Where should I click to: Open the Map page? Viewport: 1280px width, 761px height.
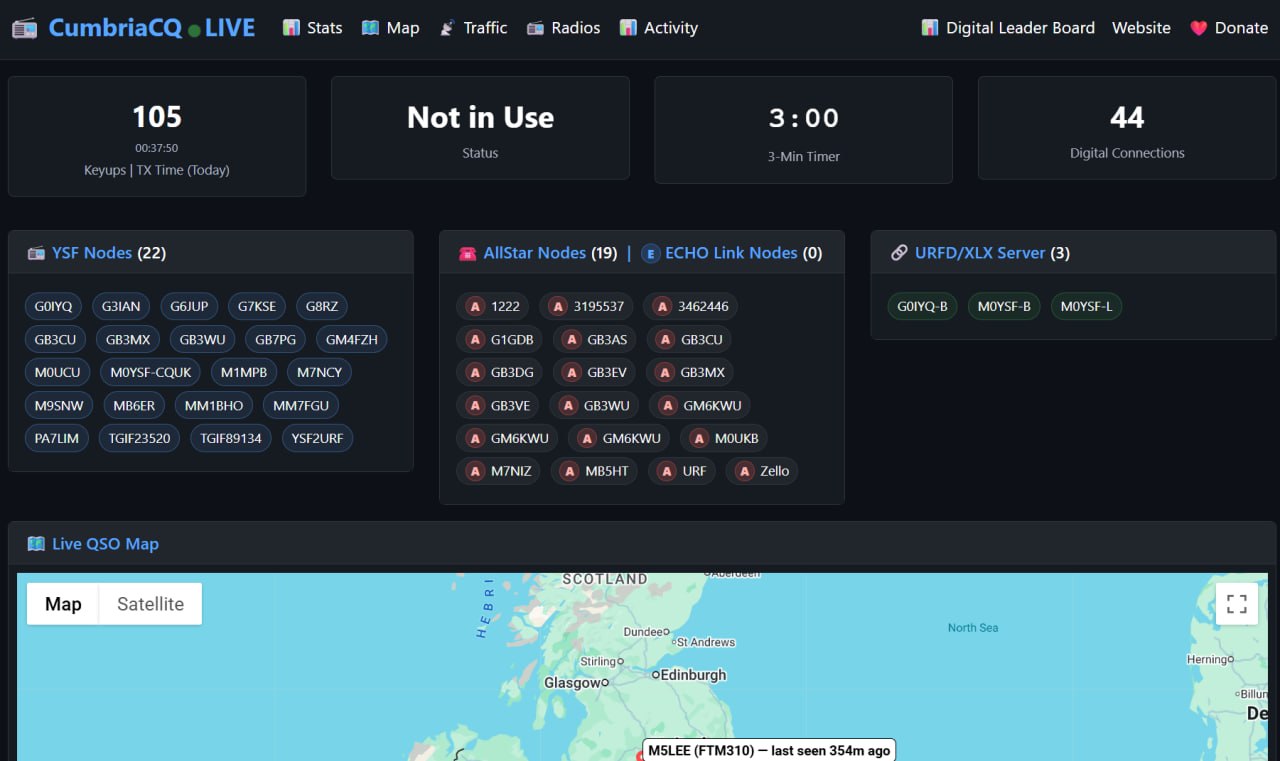390,28
